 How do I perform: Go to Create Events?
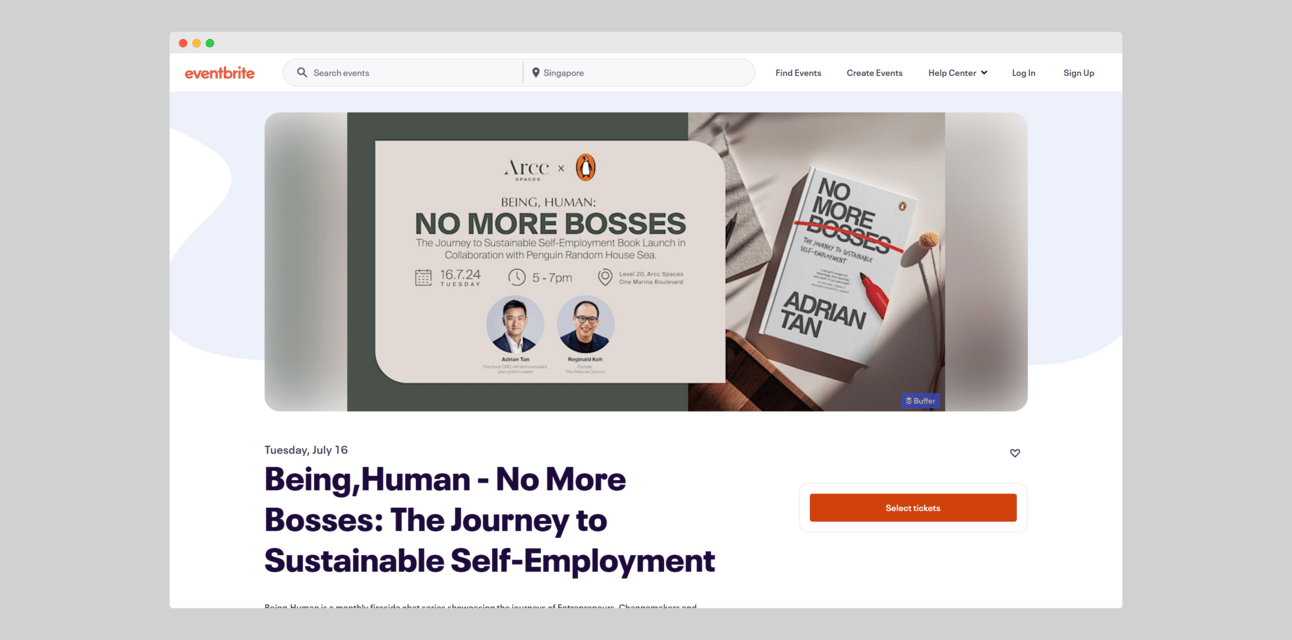click(874, 73)
